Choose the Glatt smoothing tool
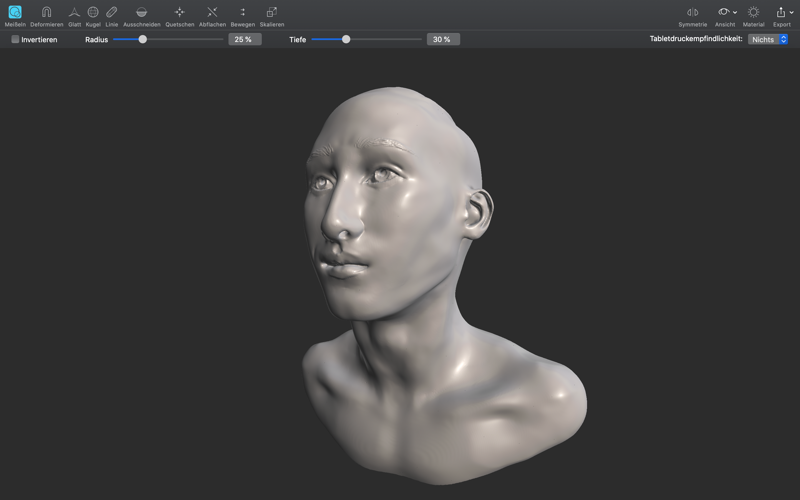 coord(74,13)
